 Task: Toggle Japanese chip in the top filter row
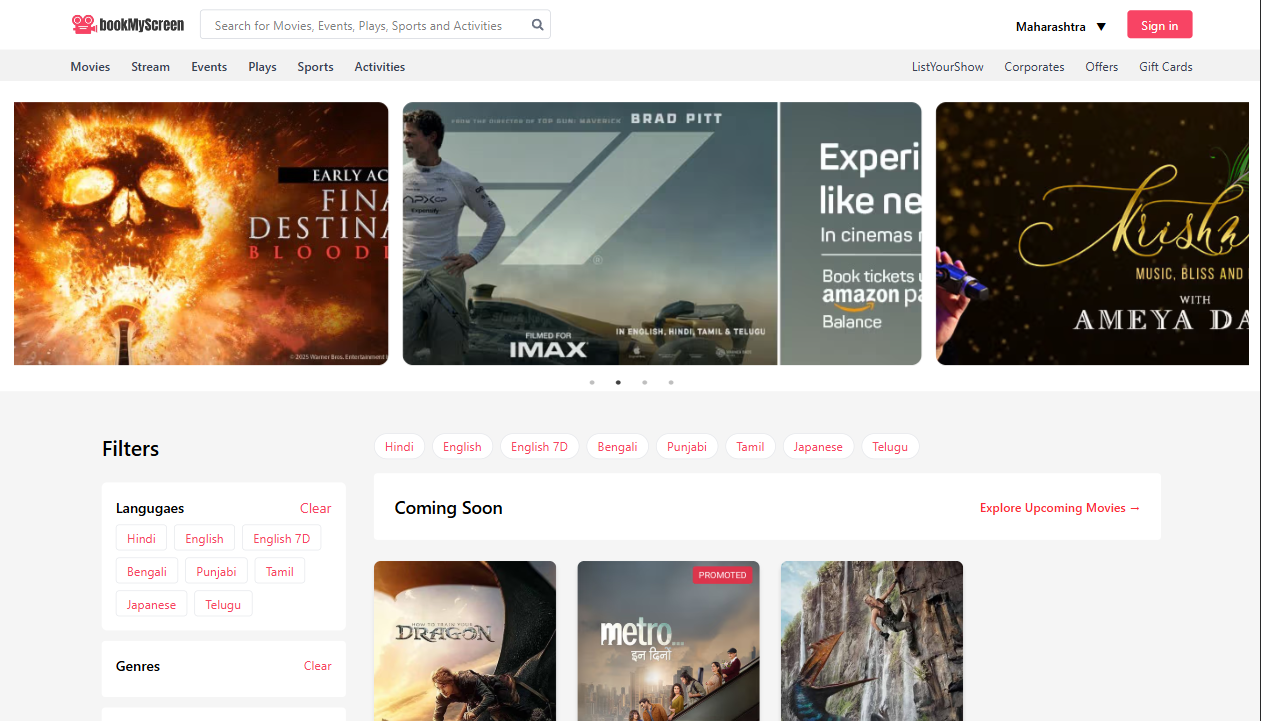(818, 447)
